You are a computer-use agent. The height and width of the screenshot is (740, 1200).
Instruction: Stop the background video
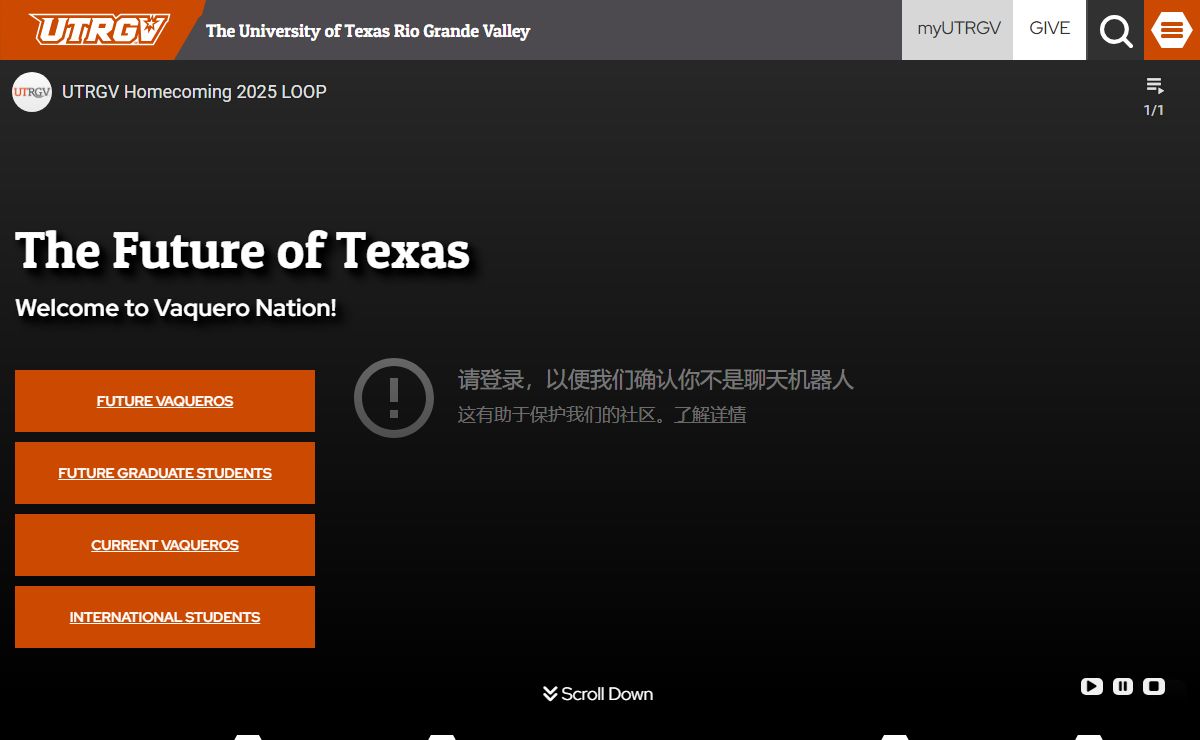click(1154, 686)
